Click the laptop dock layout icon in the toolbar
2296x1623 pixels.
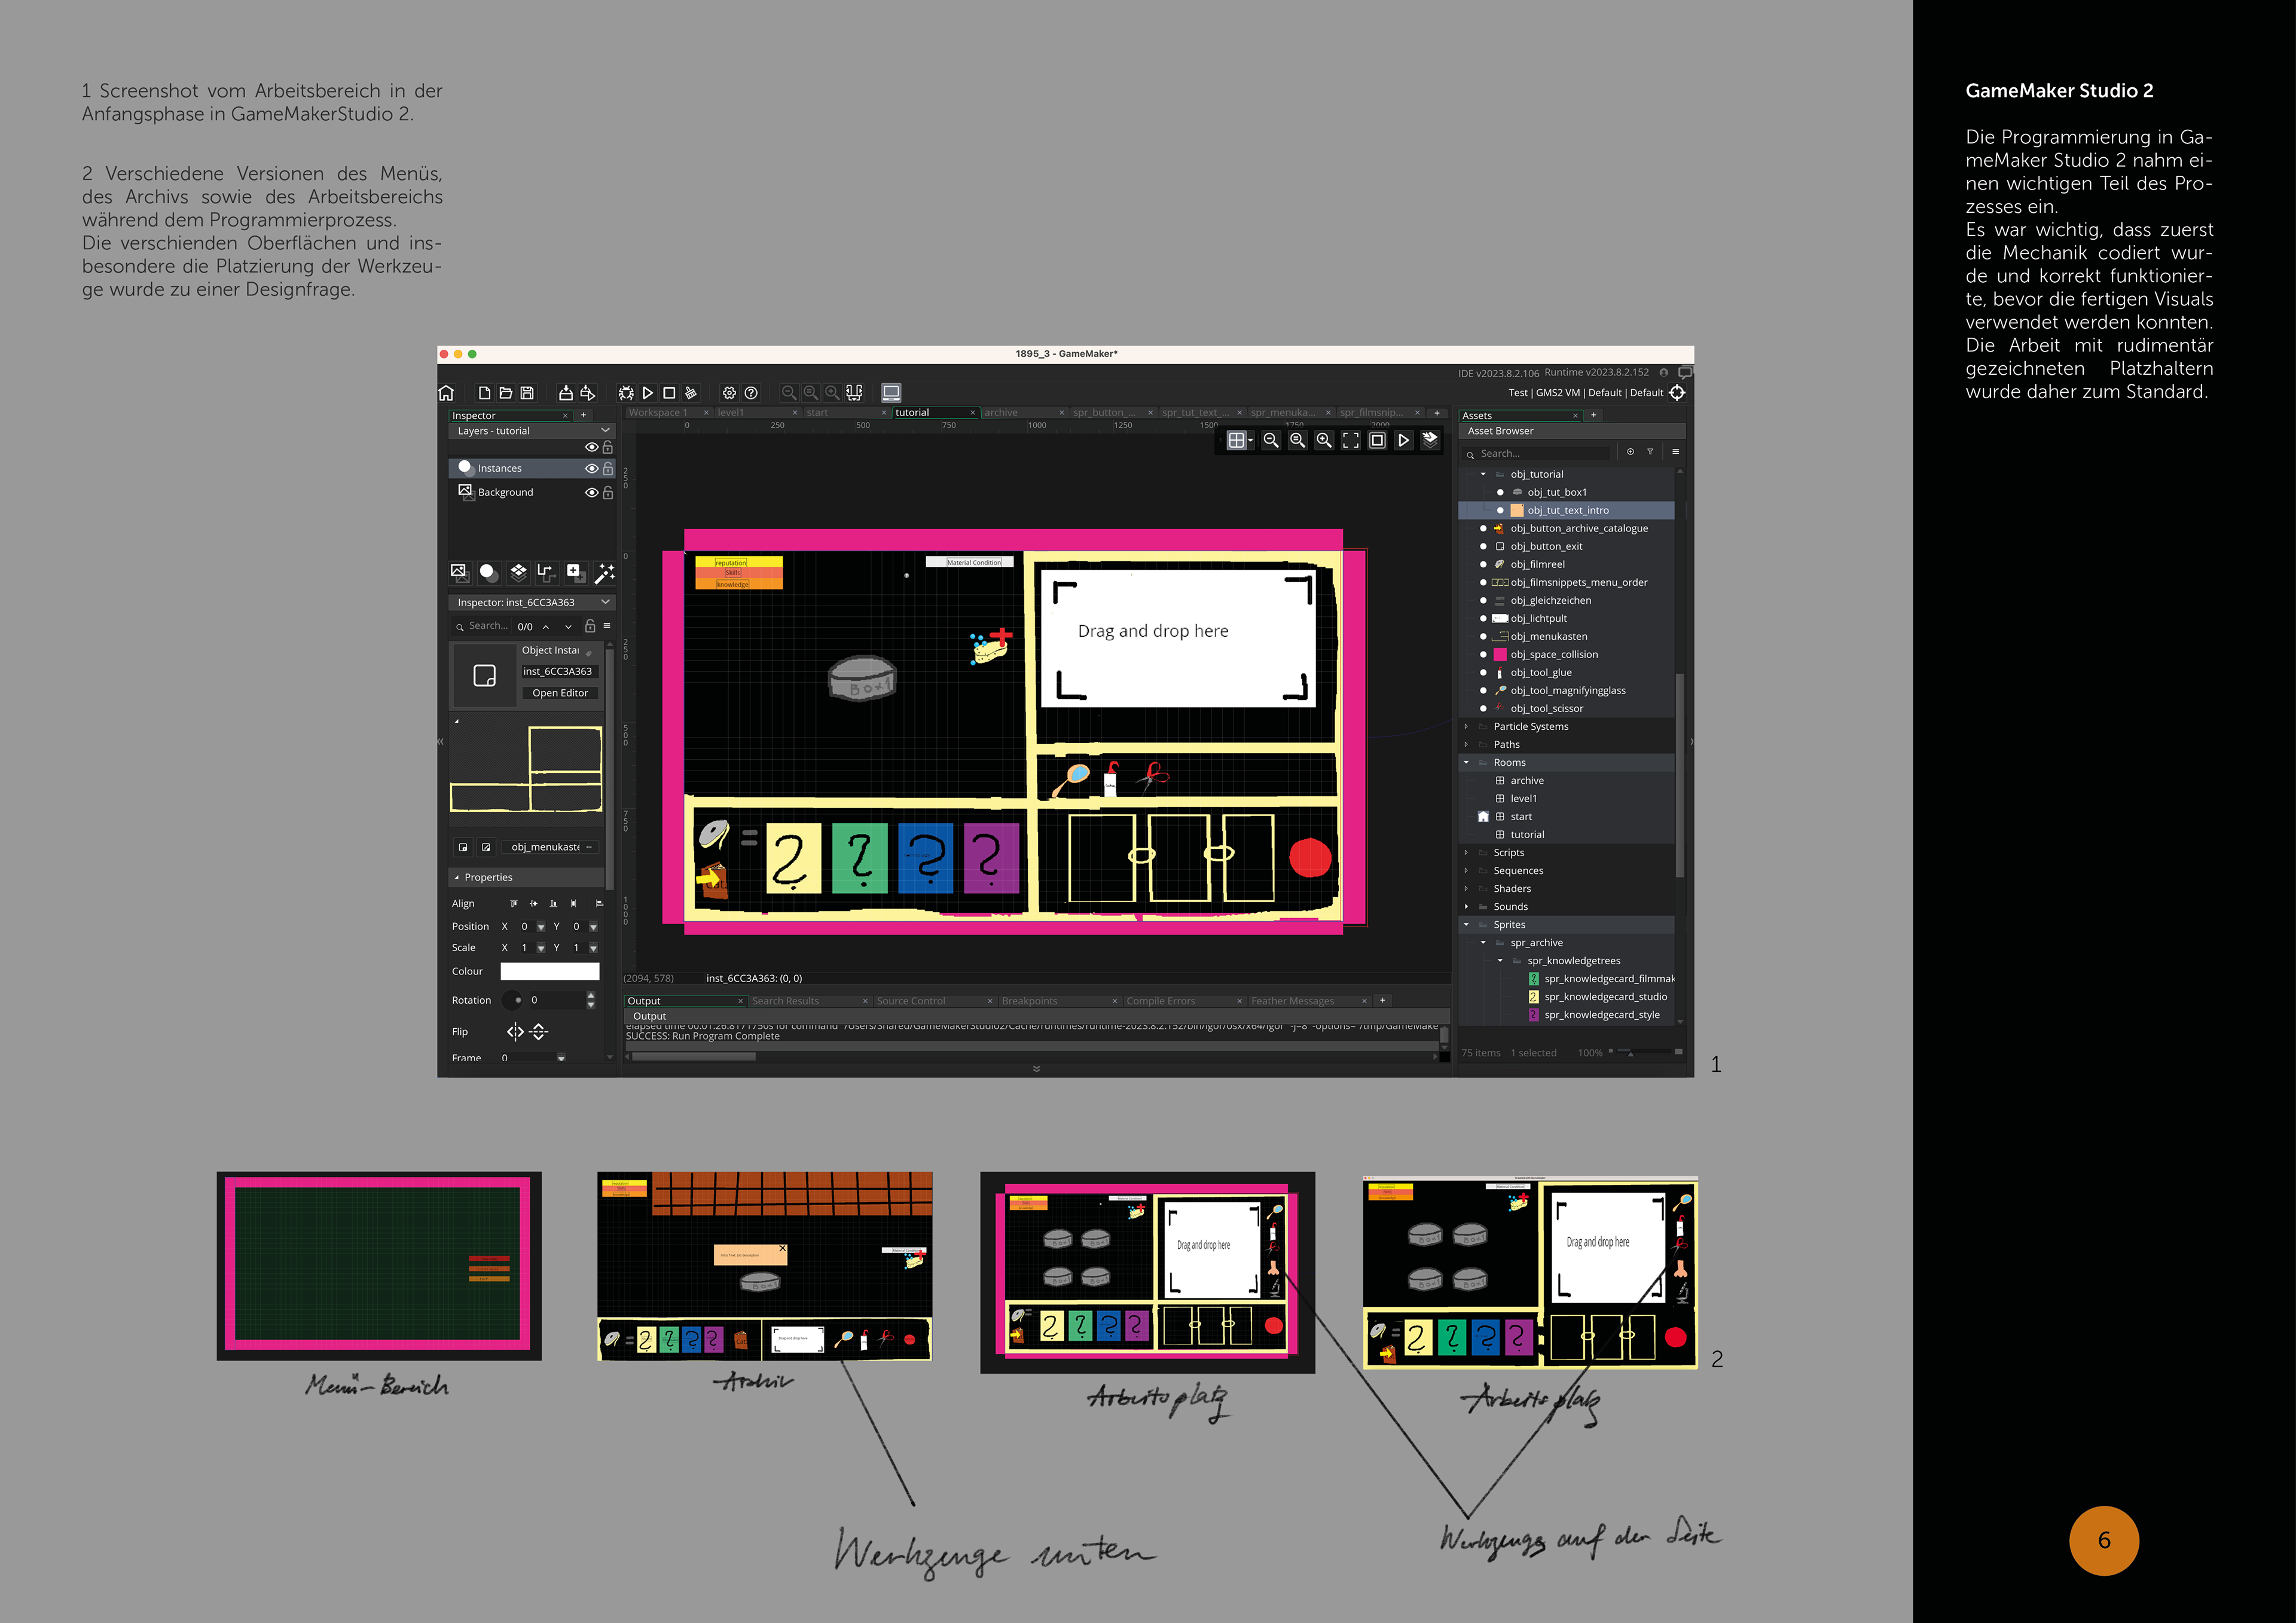point(891,393)
